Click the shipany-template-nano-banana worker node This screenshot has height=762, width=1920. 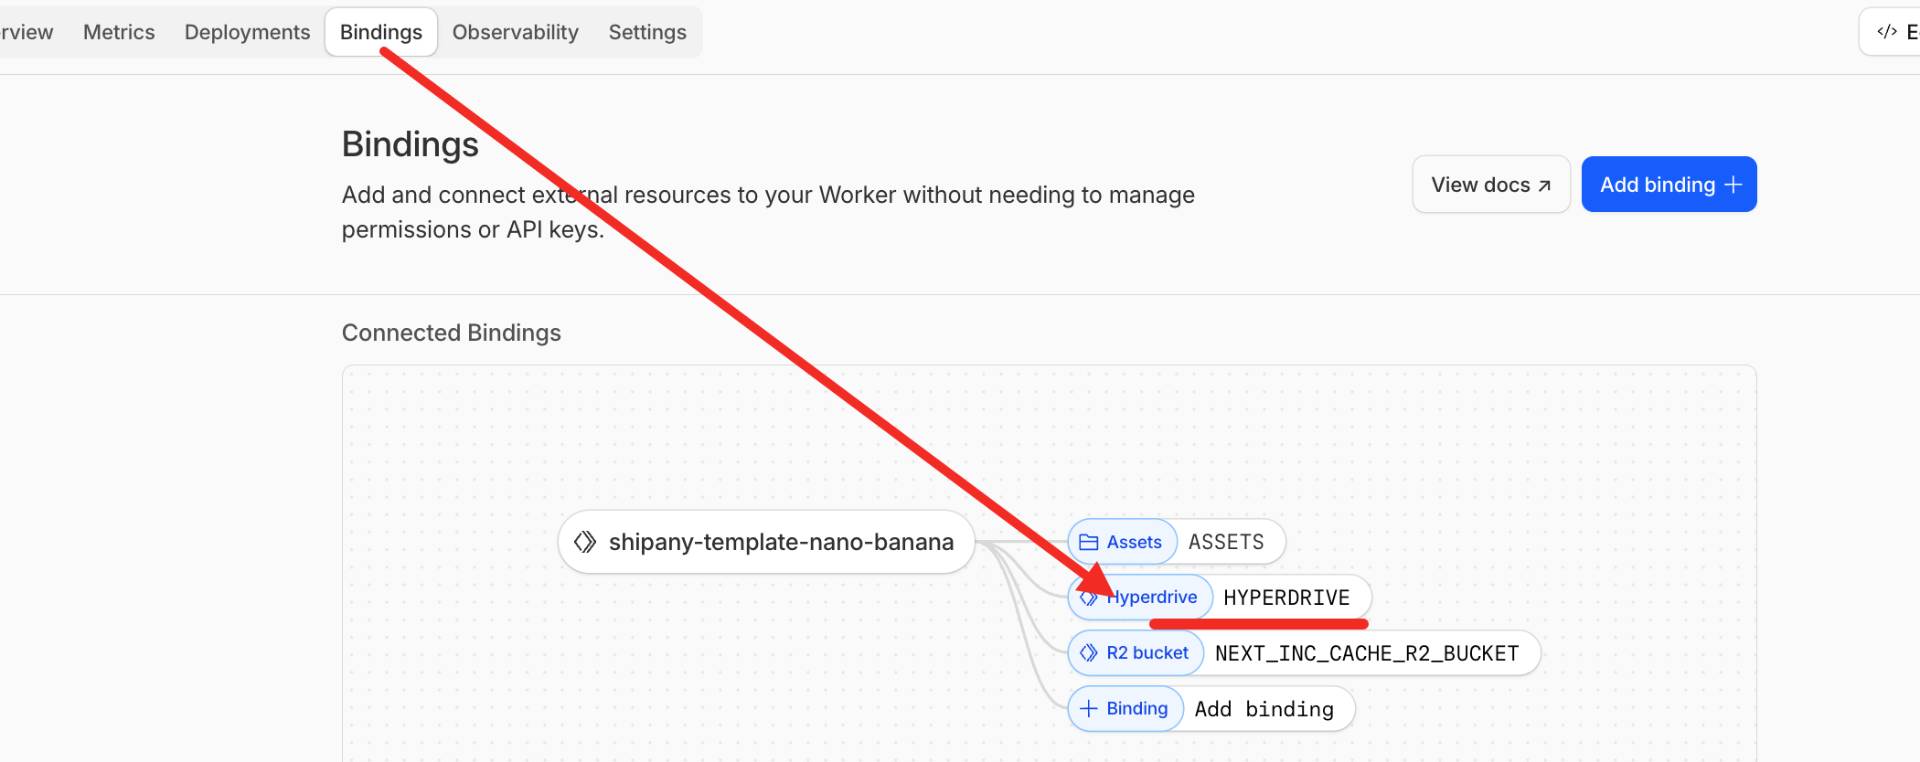point(780,542)
